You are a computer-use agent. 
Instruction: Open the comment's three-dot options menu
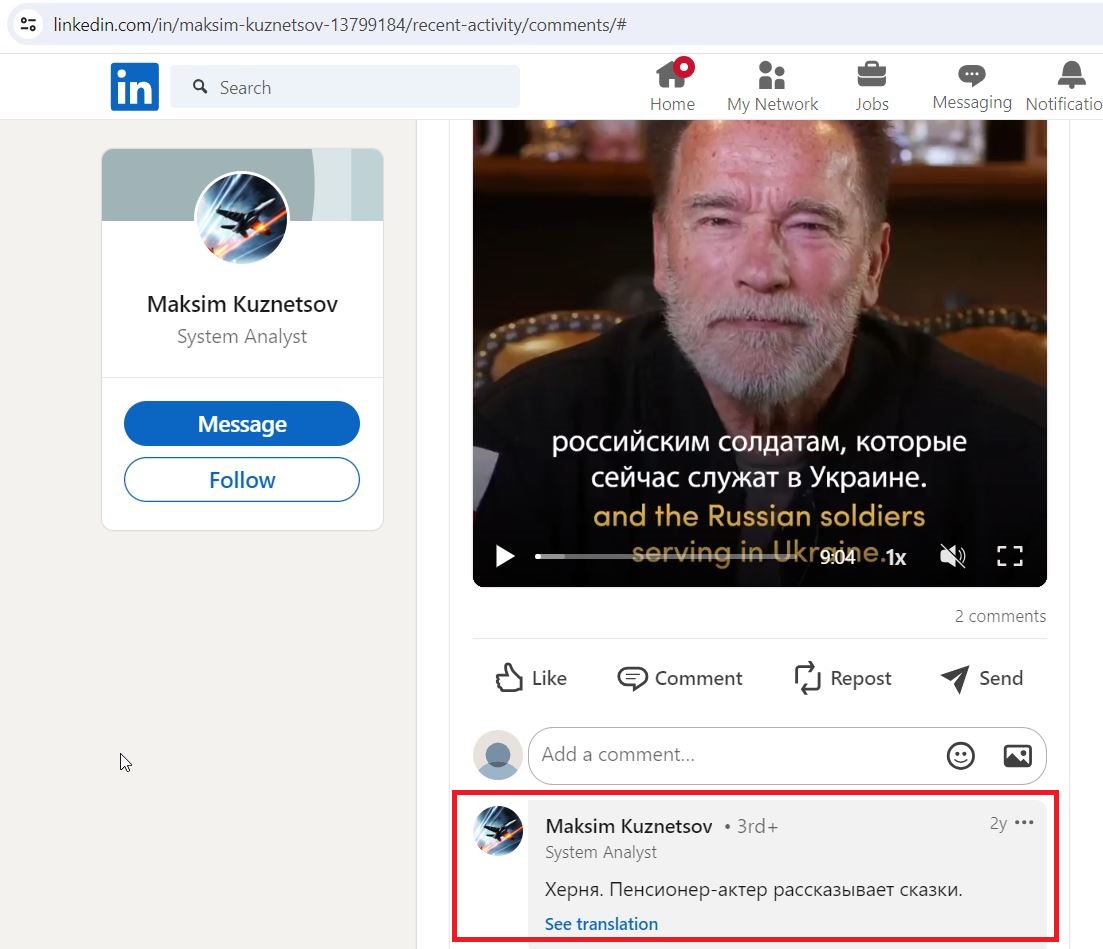point(1024,822)
